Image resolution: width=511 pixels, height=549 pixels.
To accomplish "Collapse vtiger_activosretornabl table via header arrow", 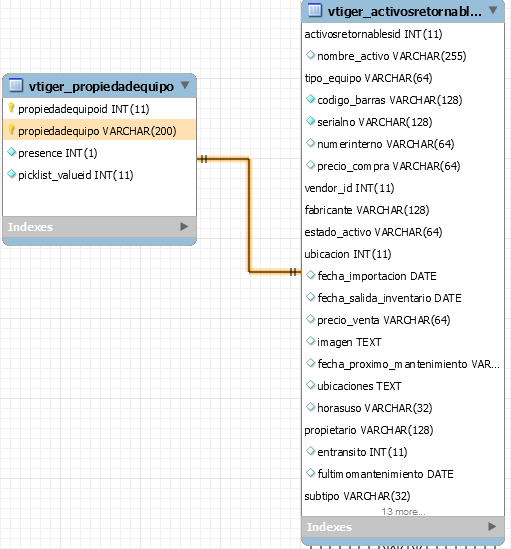I will tap(493, 10).
